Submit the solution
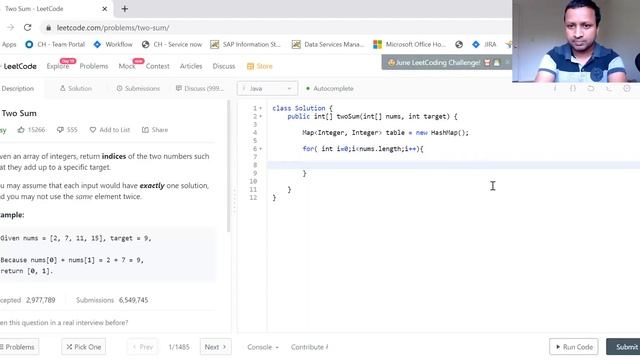Viewport: 640px width, 360px height. [624, 347]
